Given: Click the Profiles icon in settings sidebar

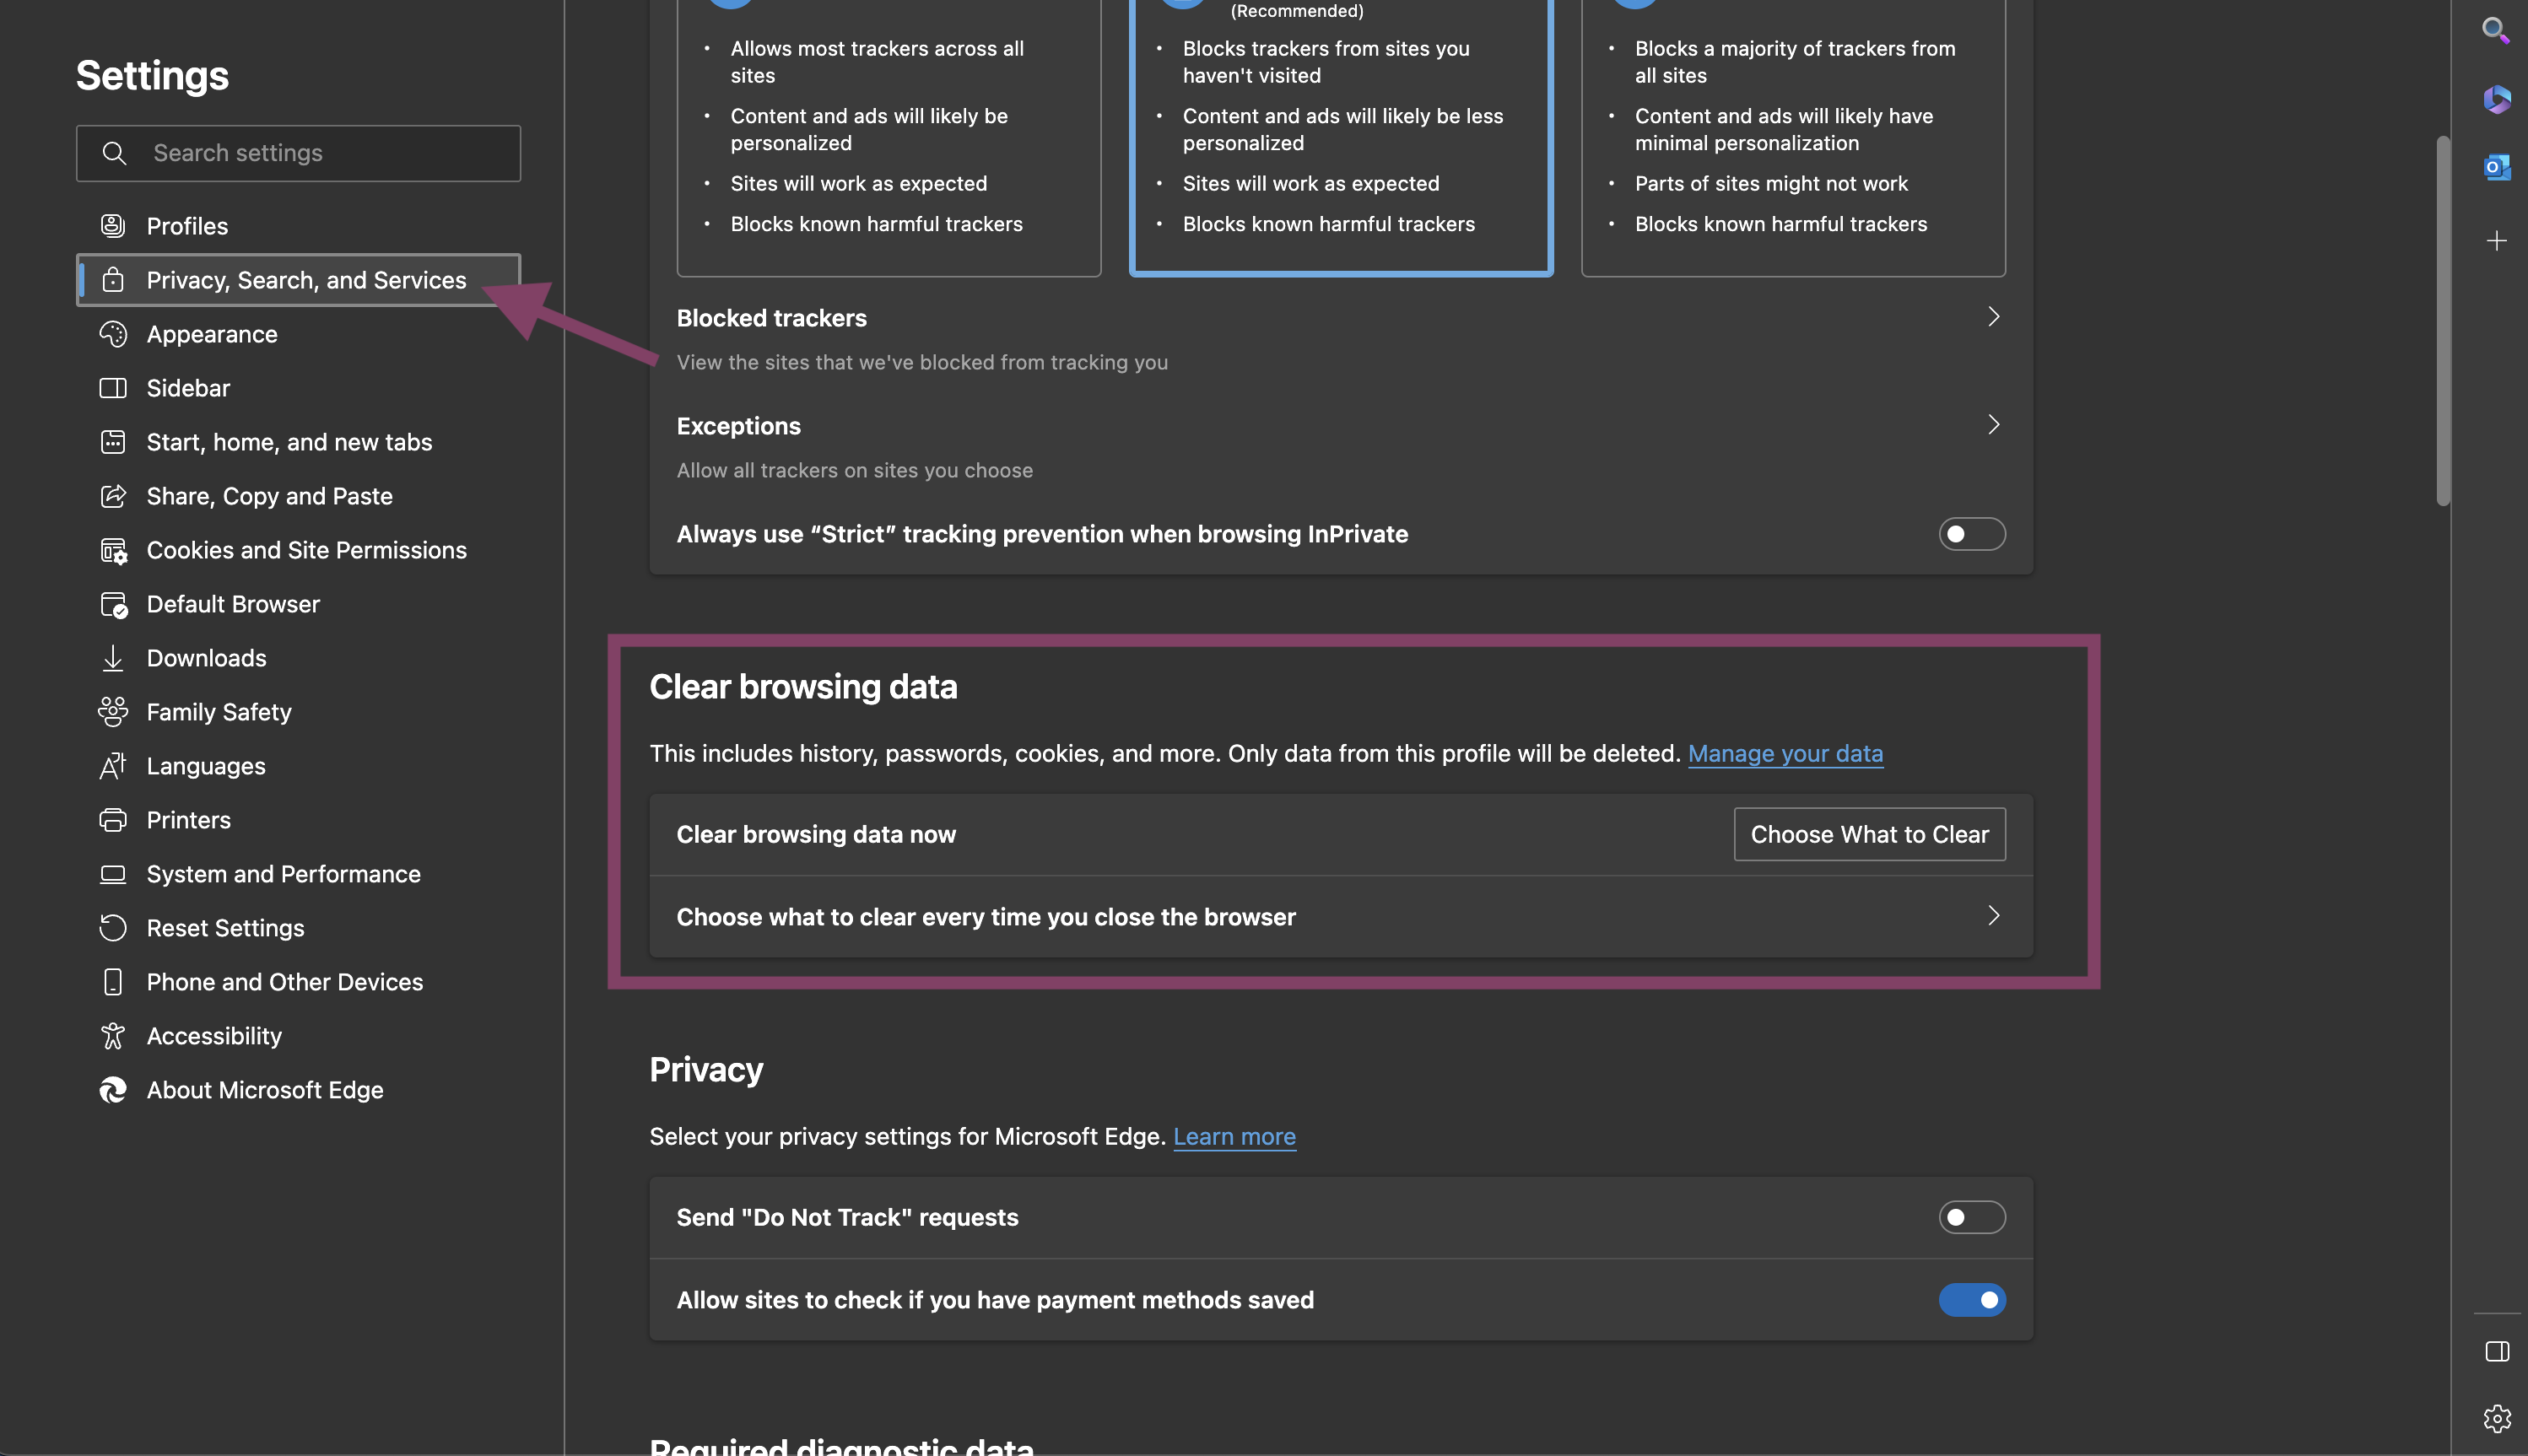Looking at the screenshot, I should pos(113,226).
